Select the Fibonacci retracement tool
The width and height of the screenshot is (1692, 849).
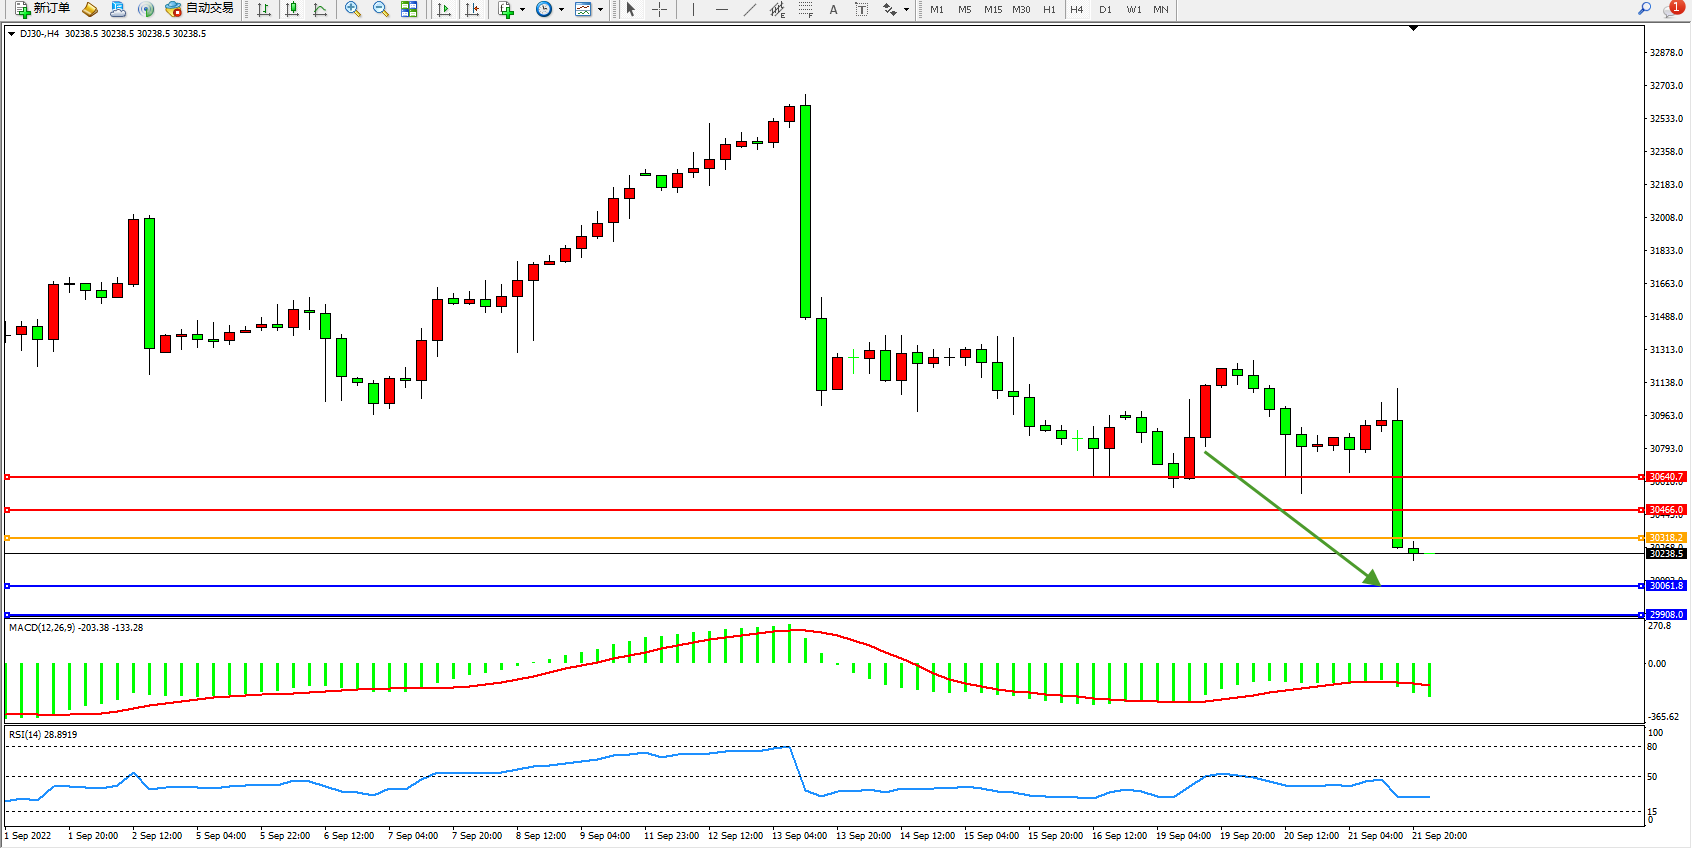click(x=806, y=9)
